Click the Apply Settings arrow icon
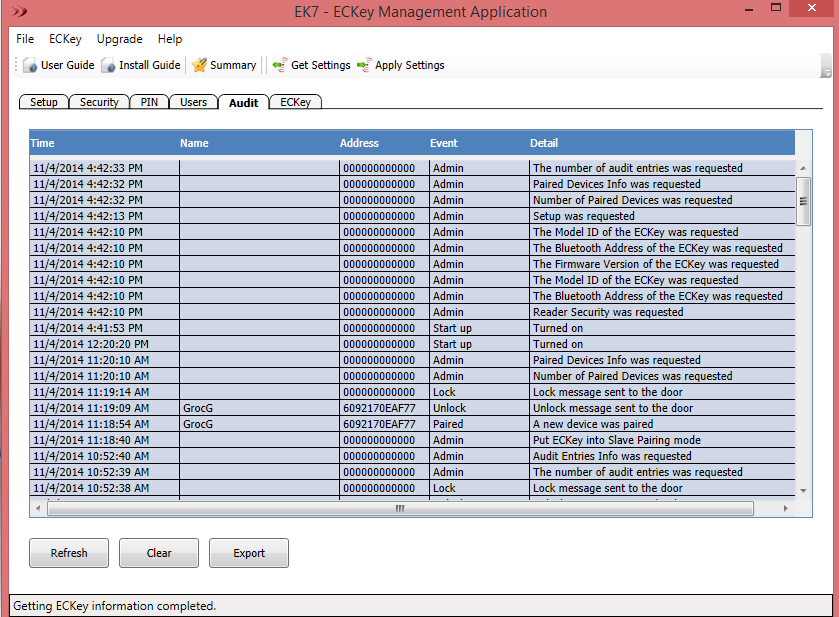 pos(364,65)
